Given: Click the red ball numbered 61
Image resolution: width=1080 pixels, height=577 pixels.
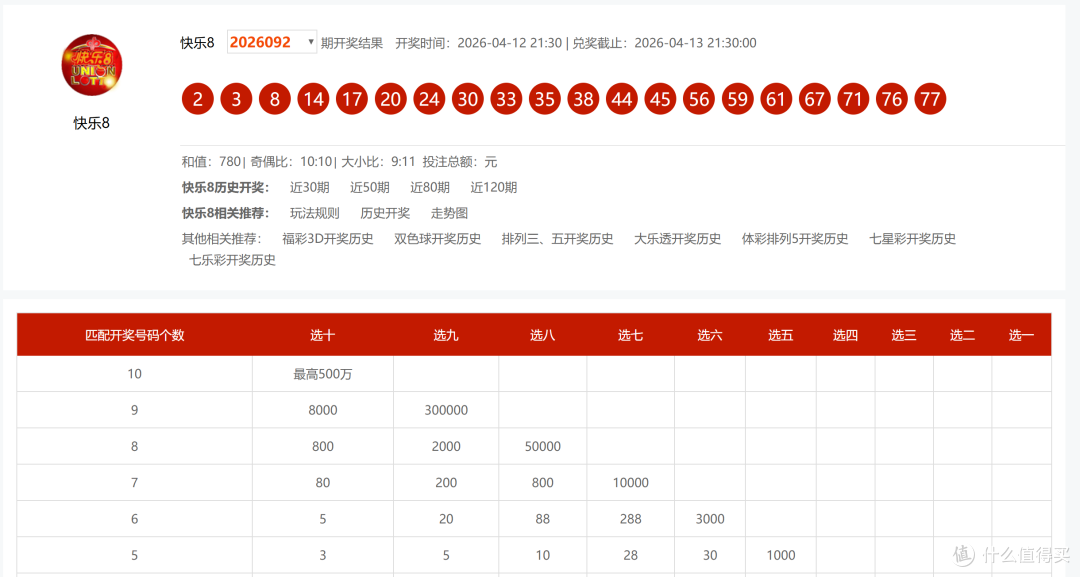Looking at the screenshot, I should [x=776, y=99].
